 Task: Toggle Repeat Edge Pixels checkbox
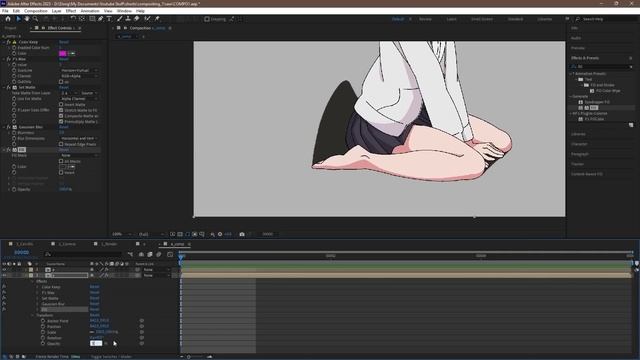pyautogui.click(x=61, y=144)
